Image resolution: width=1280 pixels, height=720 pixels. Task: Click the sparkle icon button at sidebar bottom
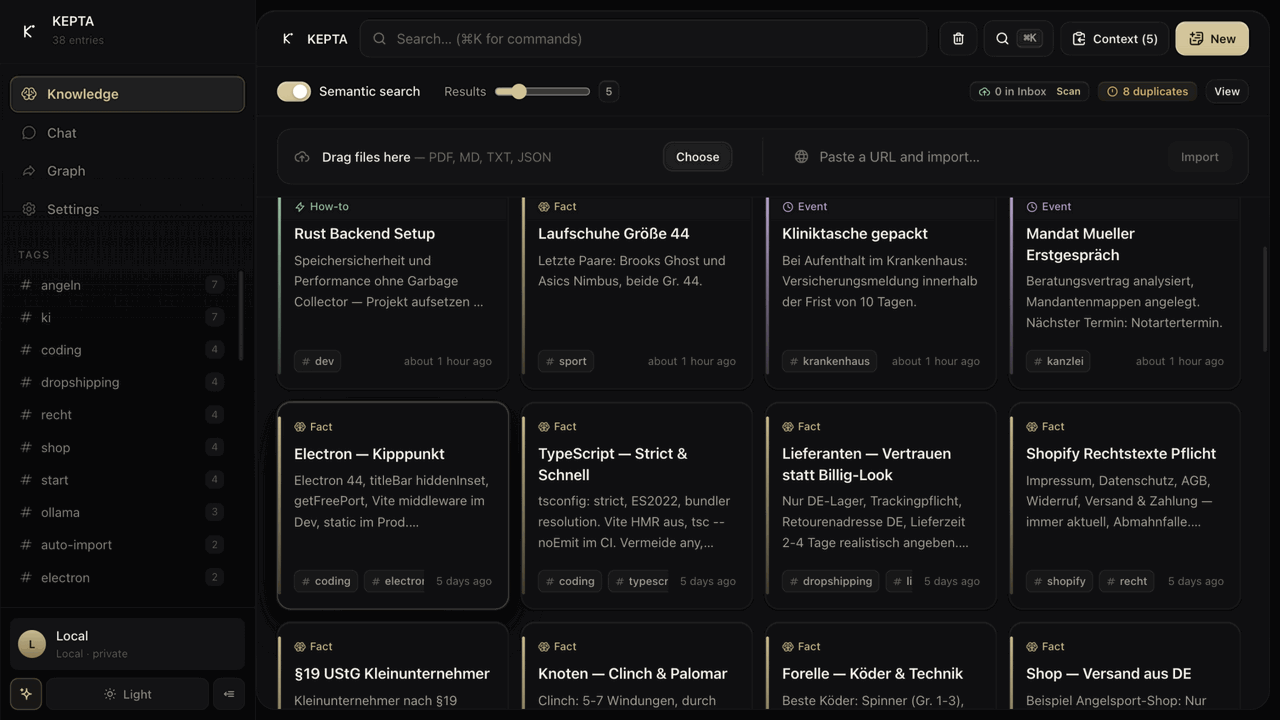pyautogui.click(x=26, y=694)
